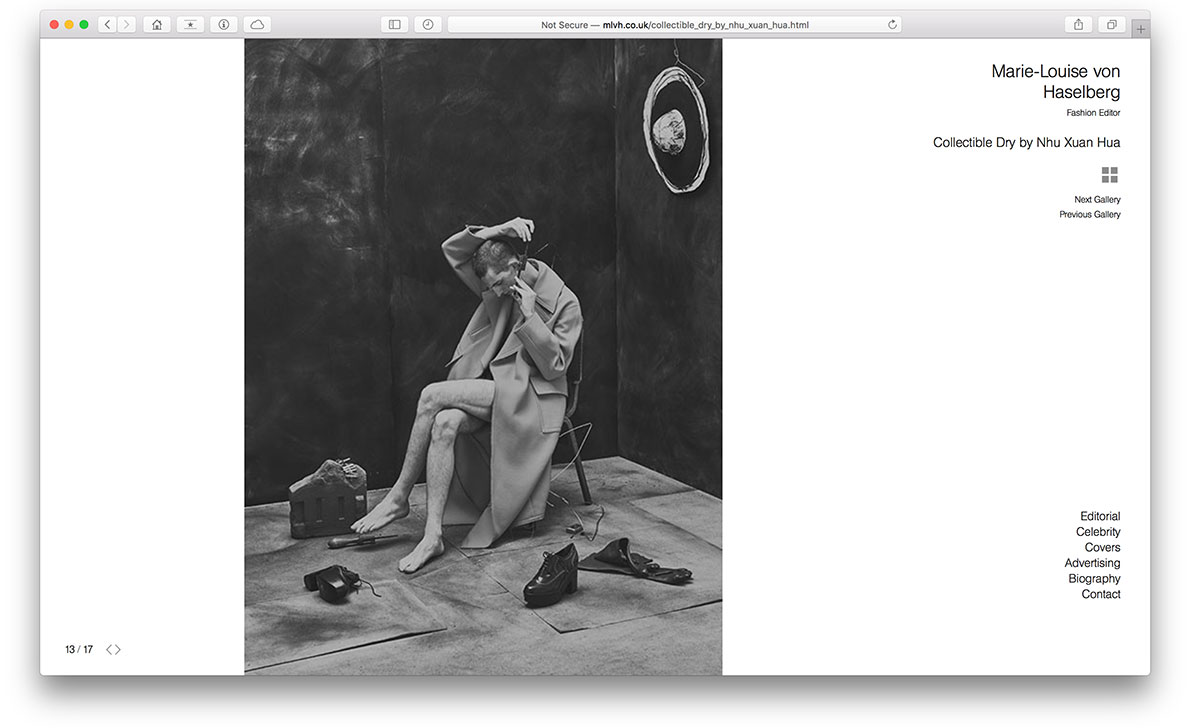Open gallery grid thumbnail view icon
Viewport: 1200px width, 728px height.
[1110, 175]
